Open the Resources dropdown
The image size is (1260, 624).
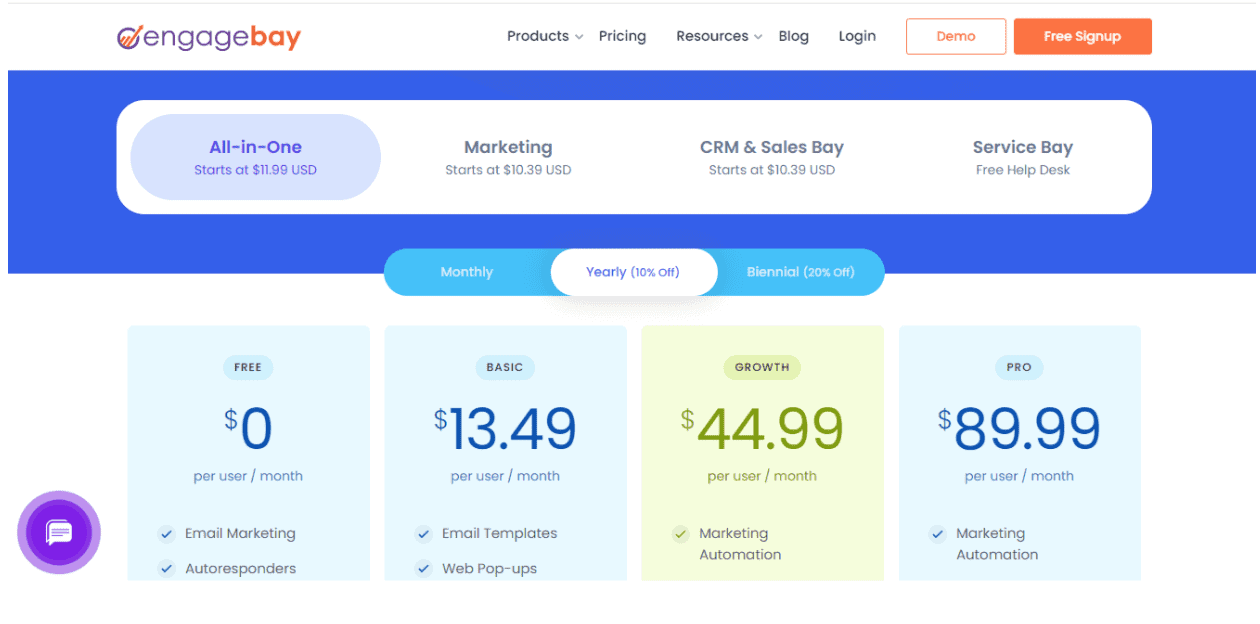pos(712,36)
